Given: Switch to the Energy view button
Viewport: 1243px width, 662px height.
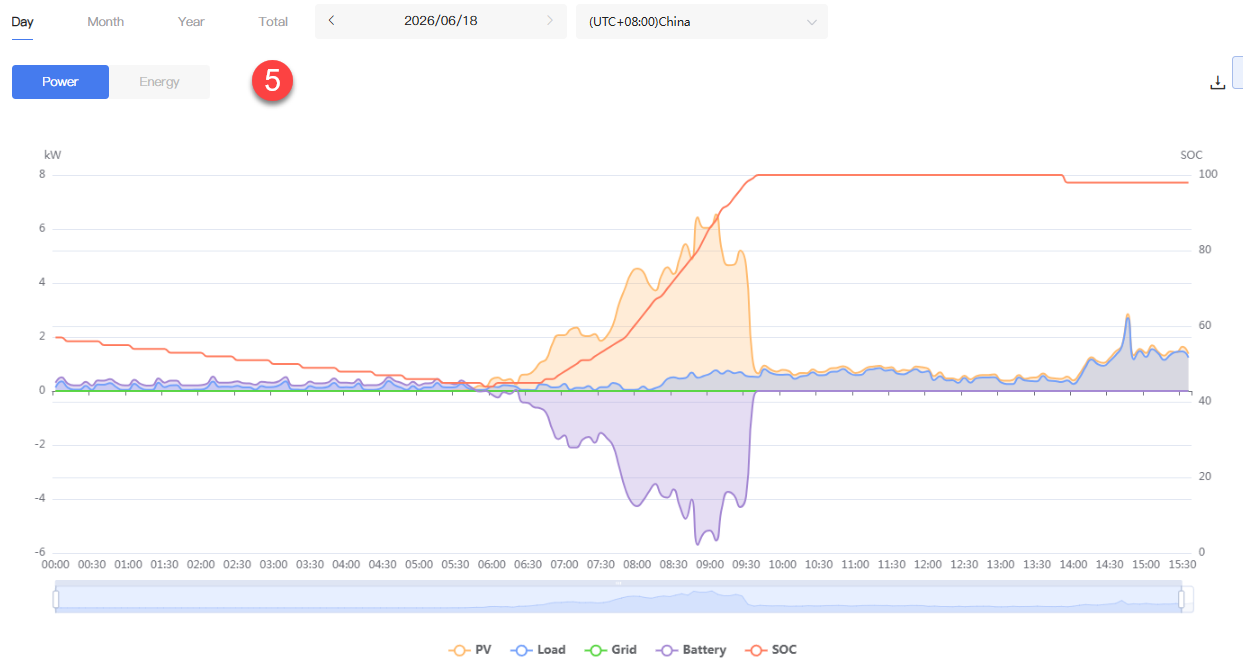Looking at the screenshot, I should [159, 82].
